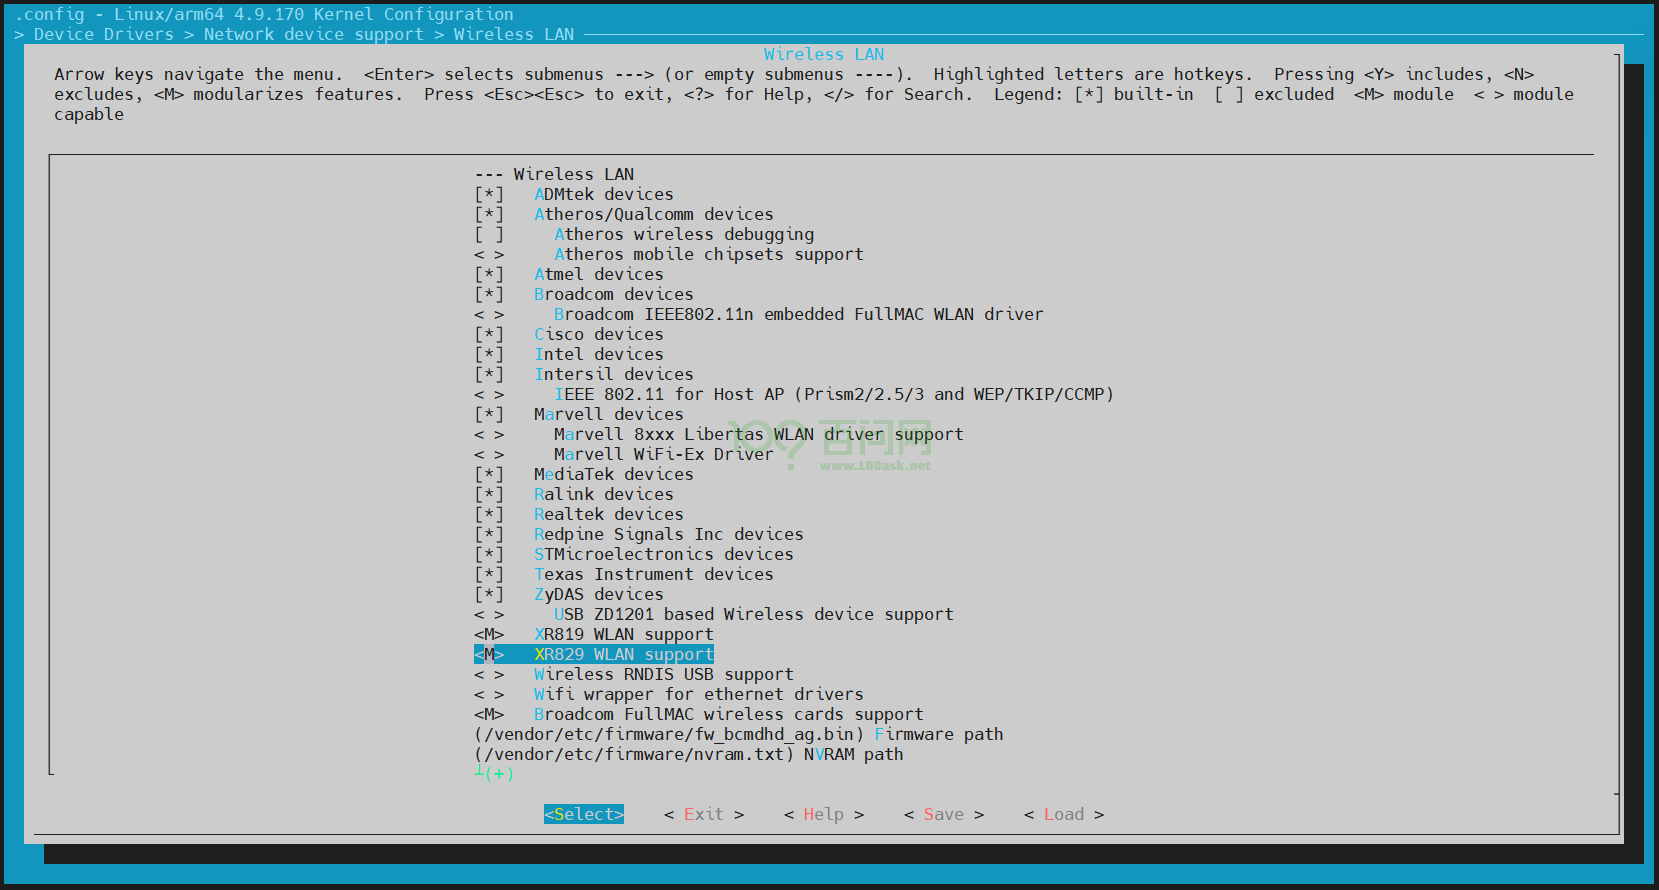Select Atheros mobile chipsets support tristate
Screen dimensions: 1659x890
coord(489,254)
